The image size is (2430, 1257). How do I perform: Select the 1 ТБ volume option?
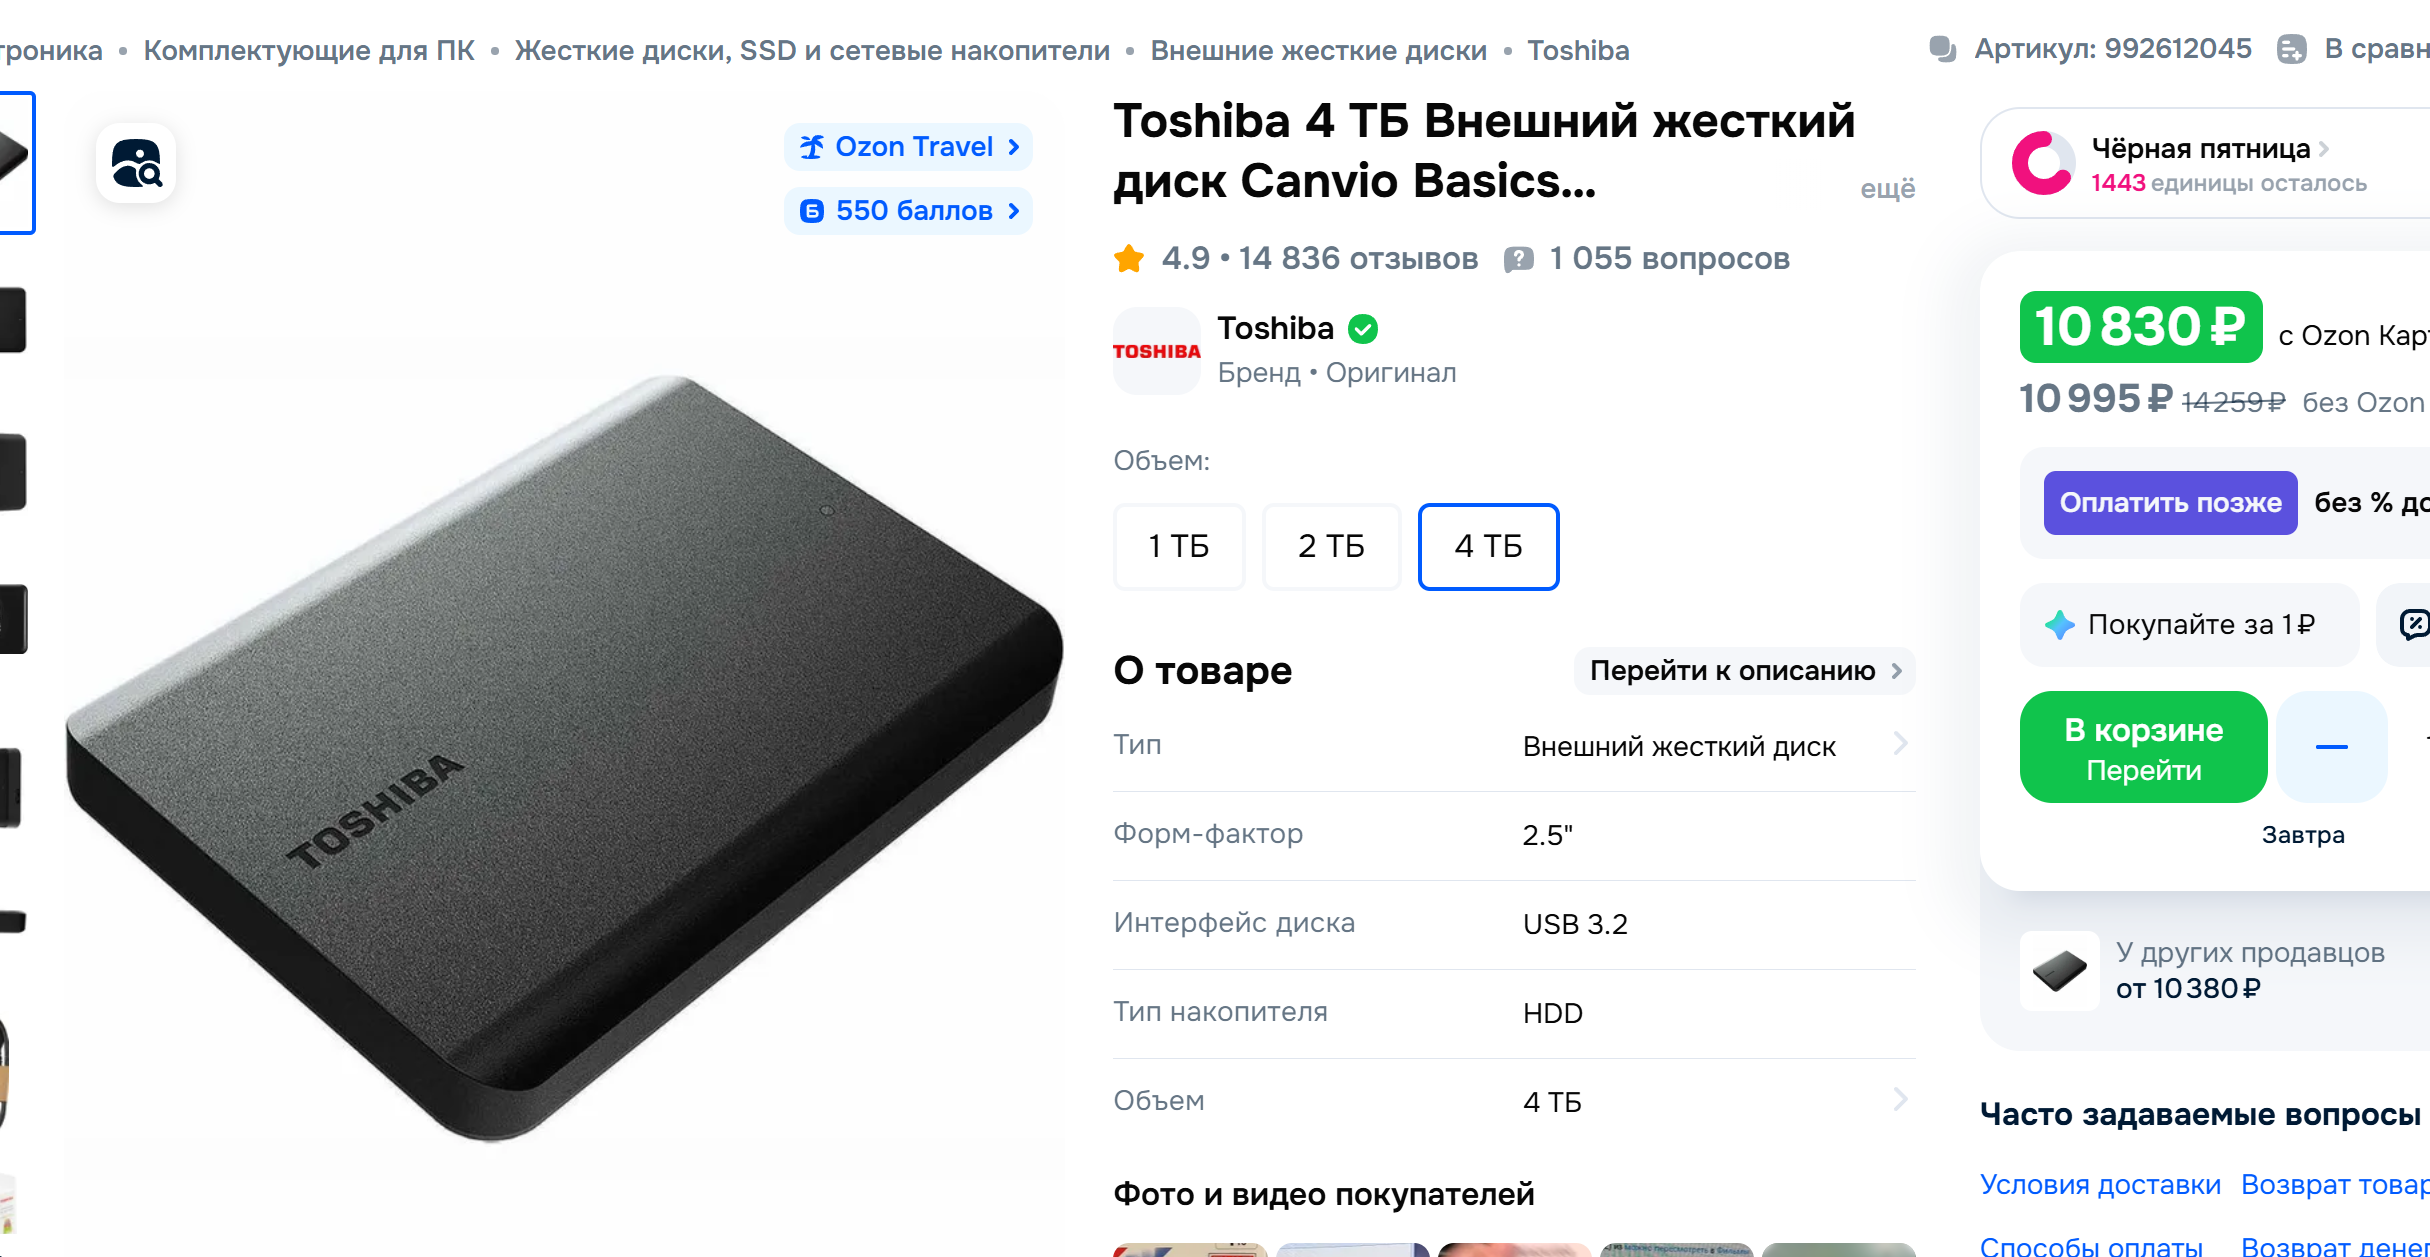click(1179, 547)
